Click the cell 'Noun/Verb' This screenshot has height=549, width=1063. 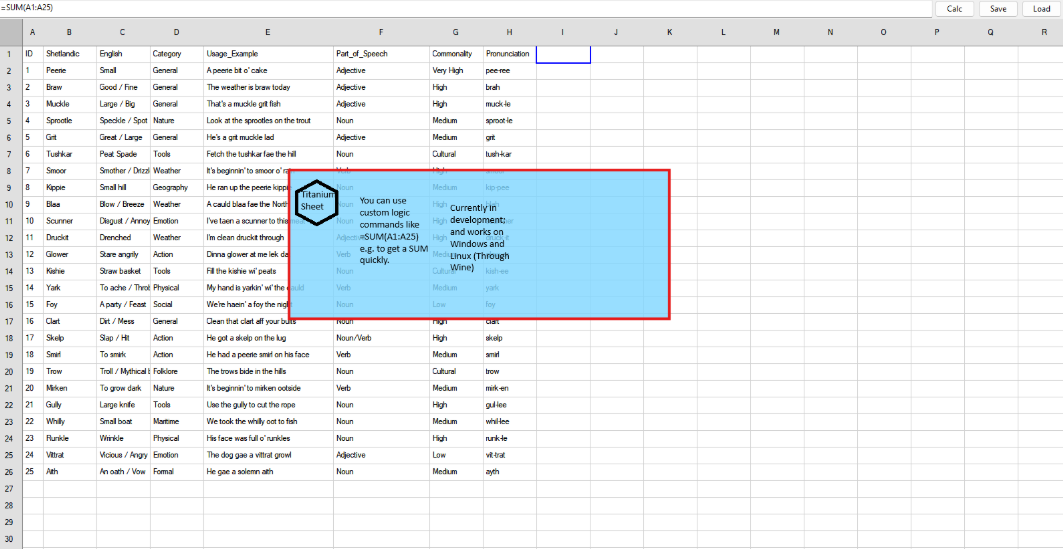381,338
